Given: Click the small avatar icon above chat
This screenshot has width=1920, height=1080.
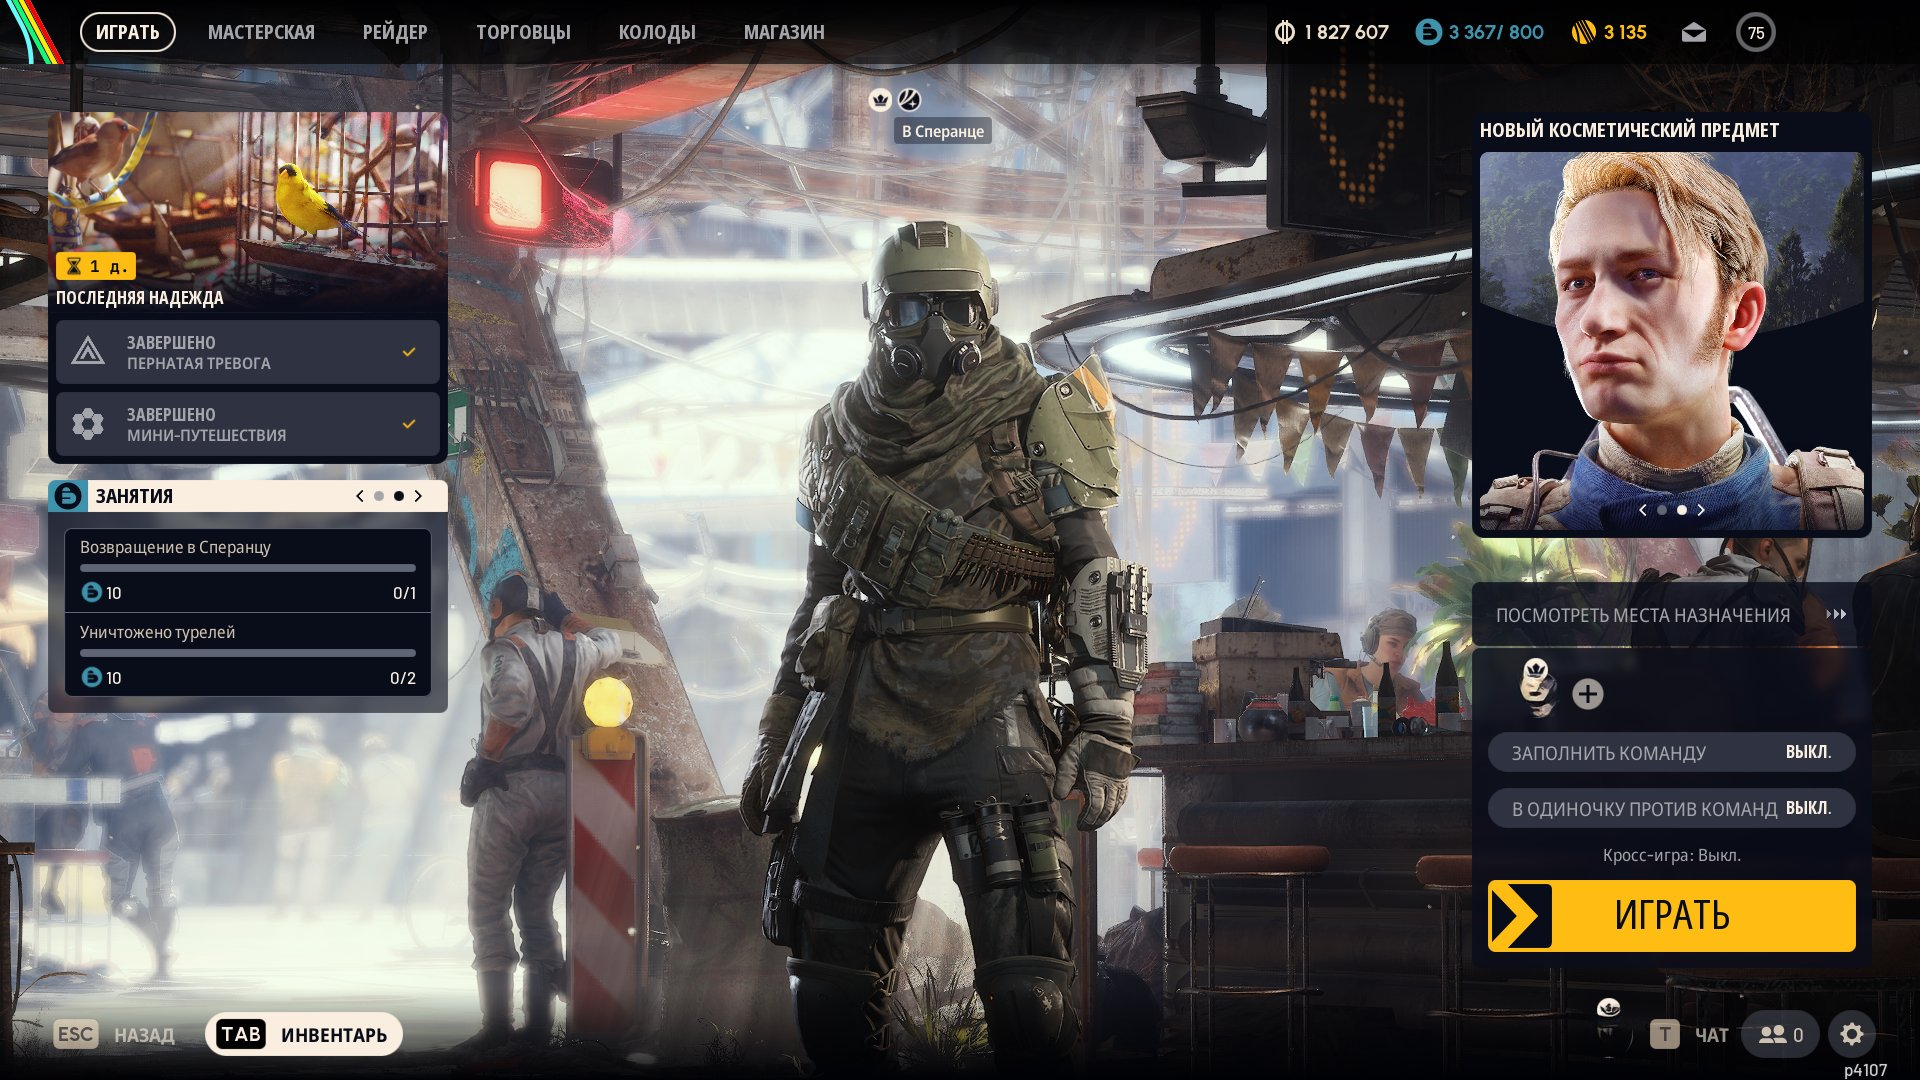Looking at the screenshot, I should pyautogui.click(x=1608, y=1008).
